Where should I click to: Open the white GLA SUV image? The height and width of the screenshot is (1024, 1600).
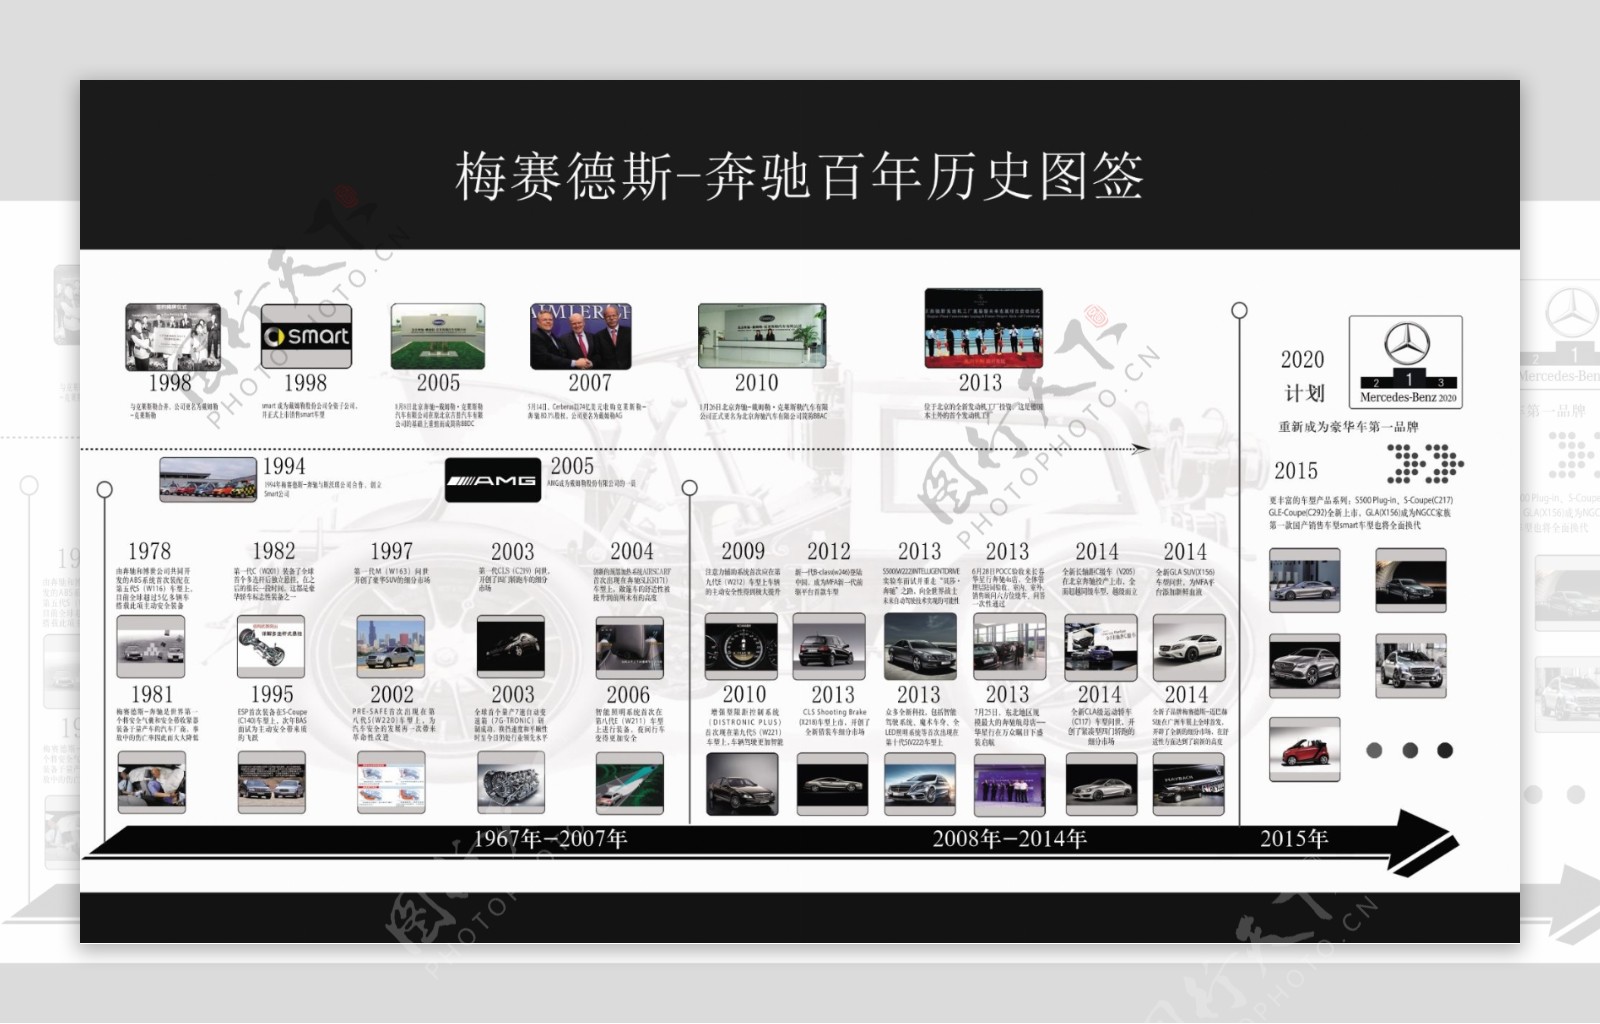1189,647
